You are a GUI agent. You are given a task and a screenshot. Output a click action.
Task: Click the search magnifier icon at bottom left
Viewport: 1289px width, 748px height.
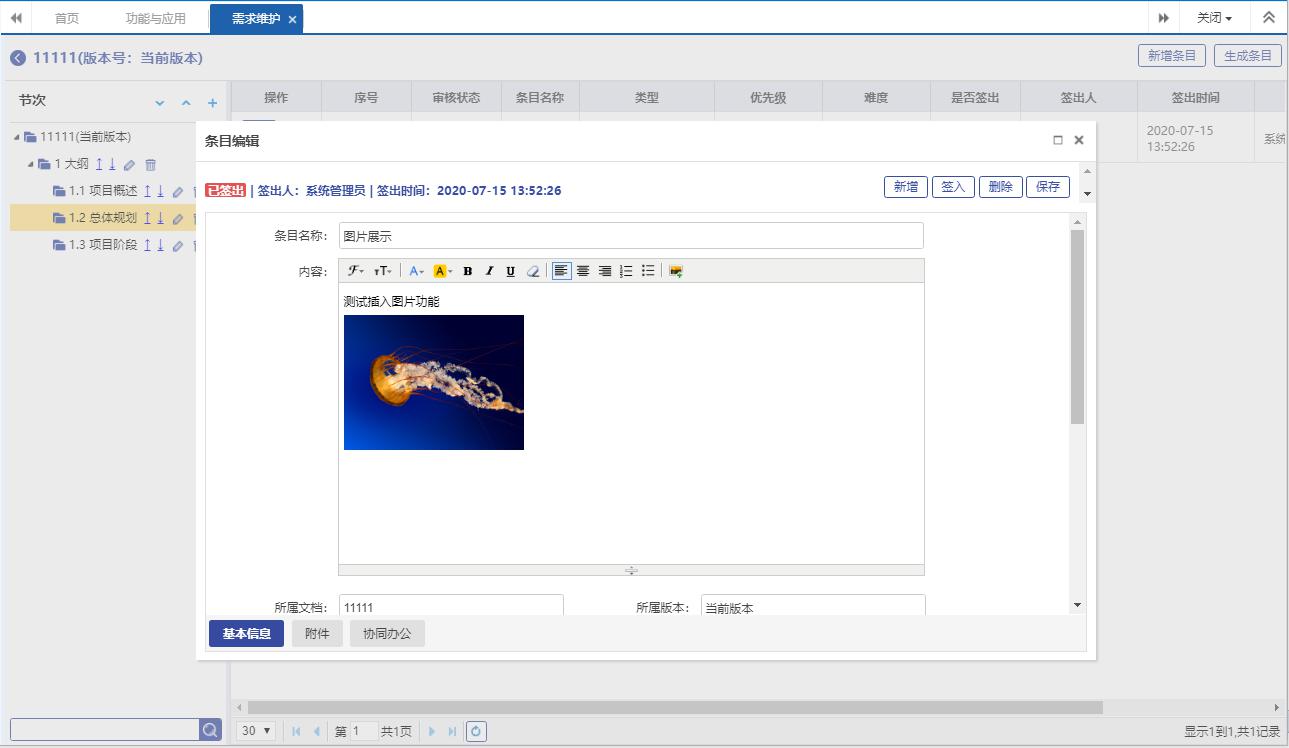210,730
